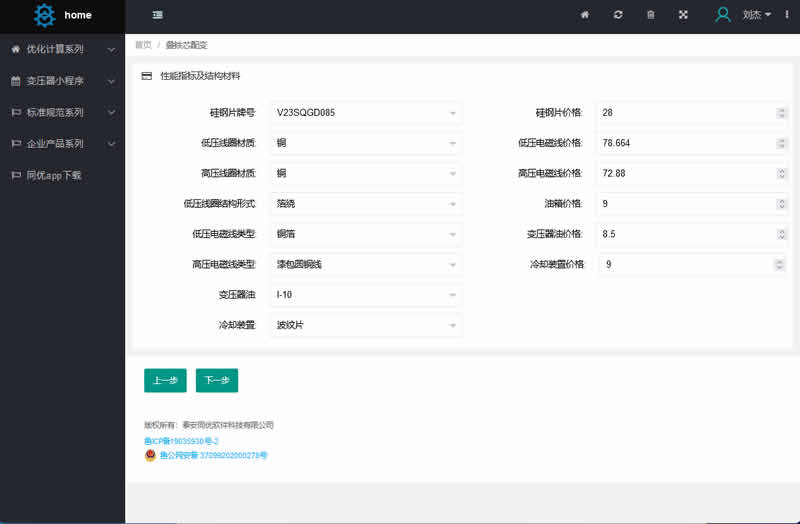Click the trash icon in top bar

[651, 15]
